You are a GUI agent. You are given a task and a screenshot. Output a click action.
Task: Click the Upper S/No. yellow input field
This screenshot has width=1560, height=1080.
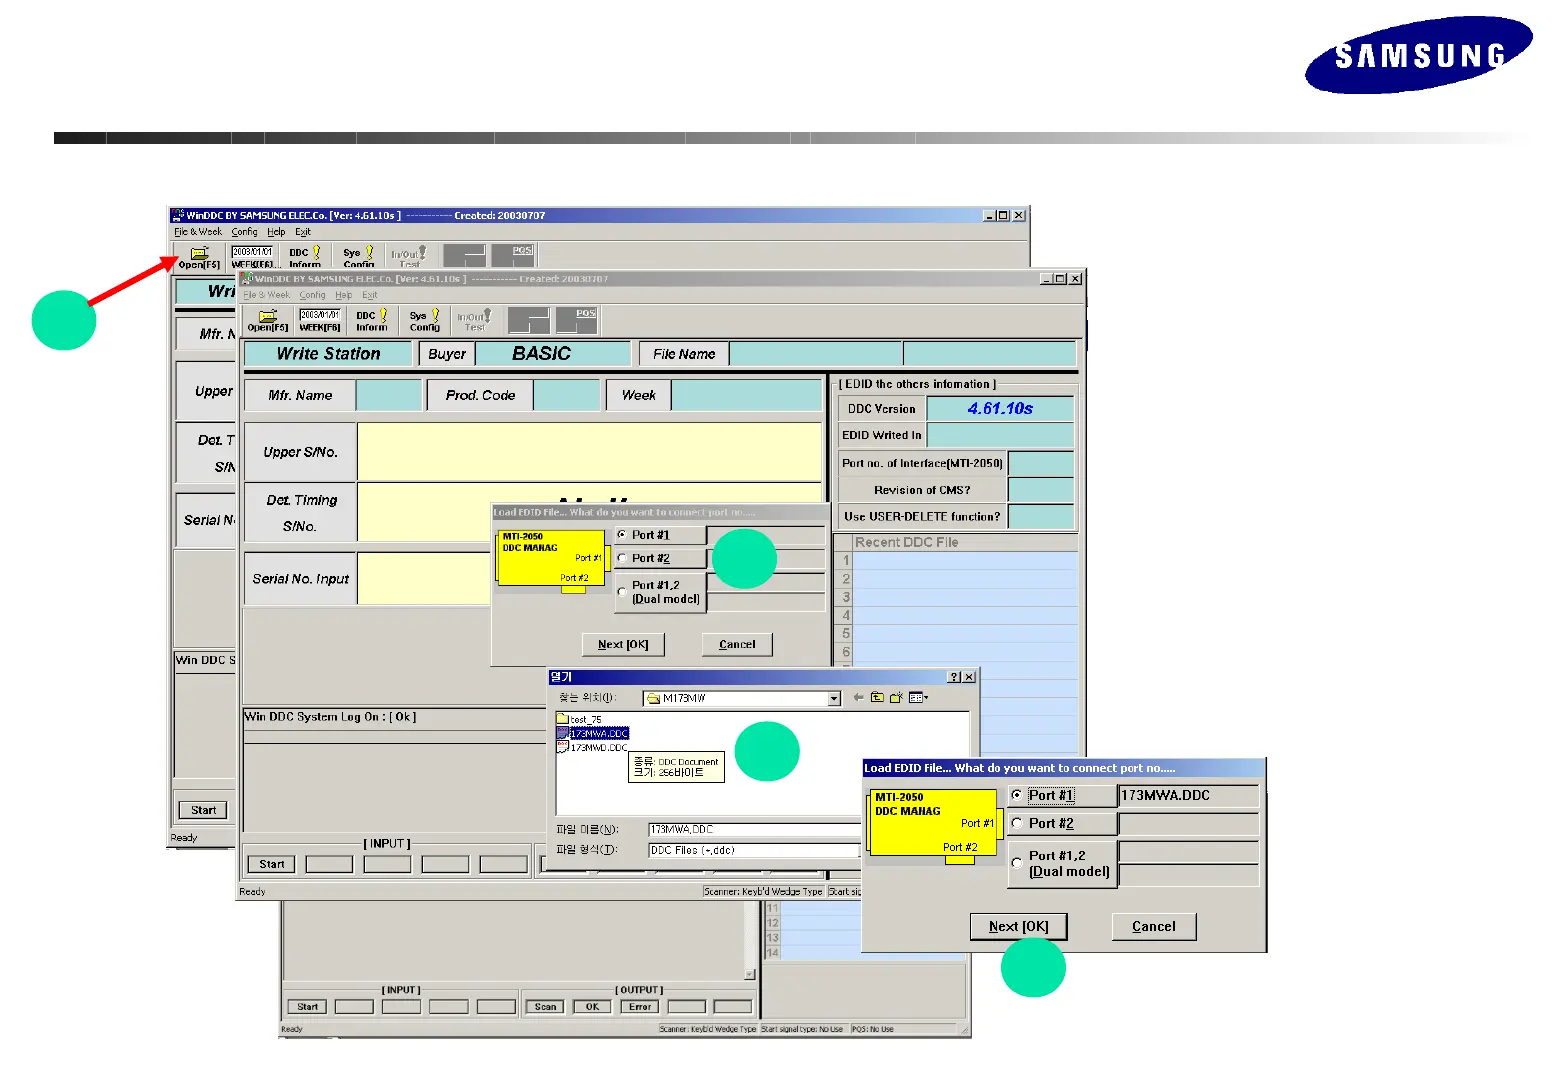(590, 452)
